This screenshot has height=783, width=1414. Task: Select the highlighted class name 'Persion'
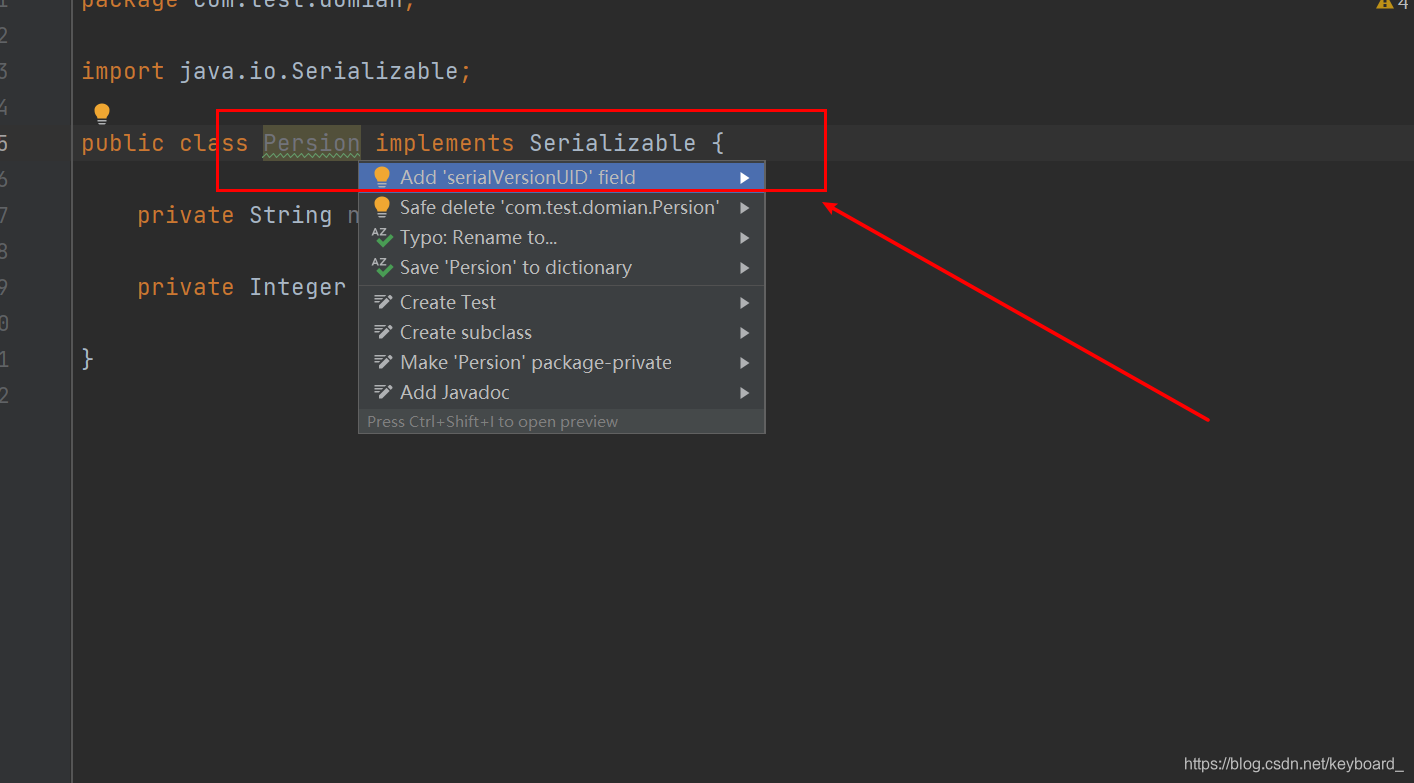tap(311, 143)
